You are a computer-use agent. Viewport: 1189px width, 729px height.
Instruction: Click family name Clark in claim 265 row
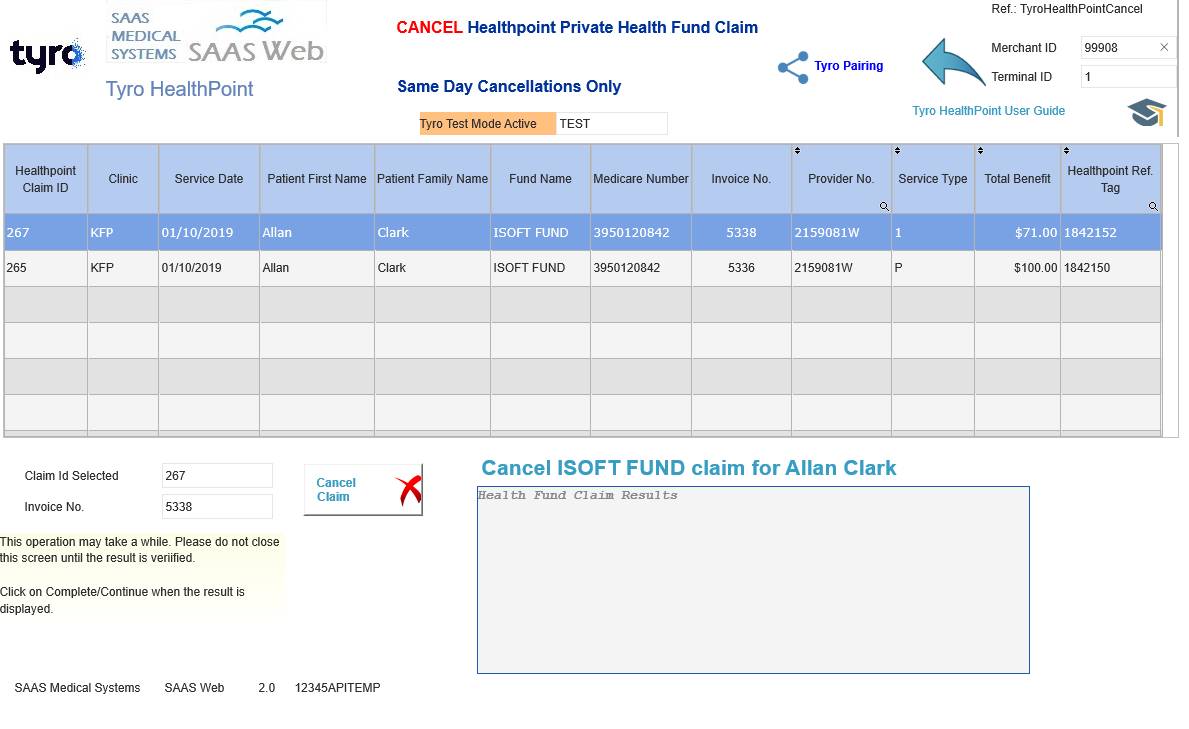pyautogui.click(x=432, y=268)
